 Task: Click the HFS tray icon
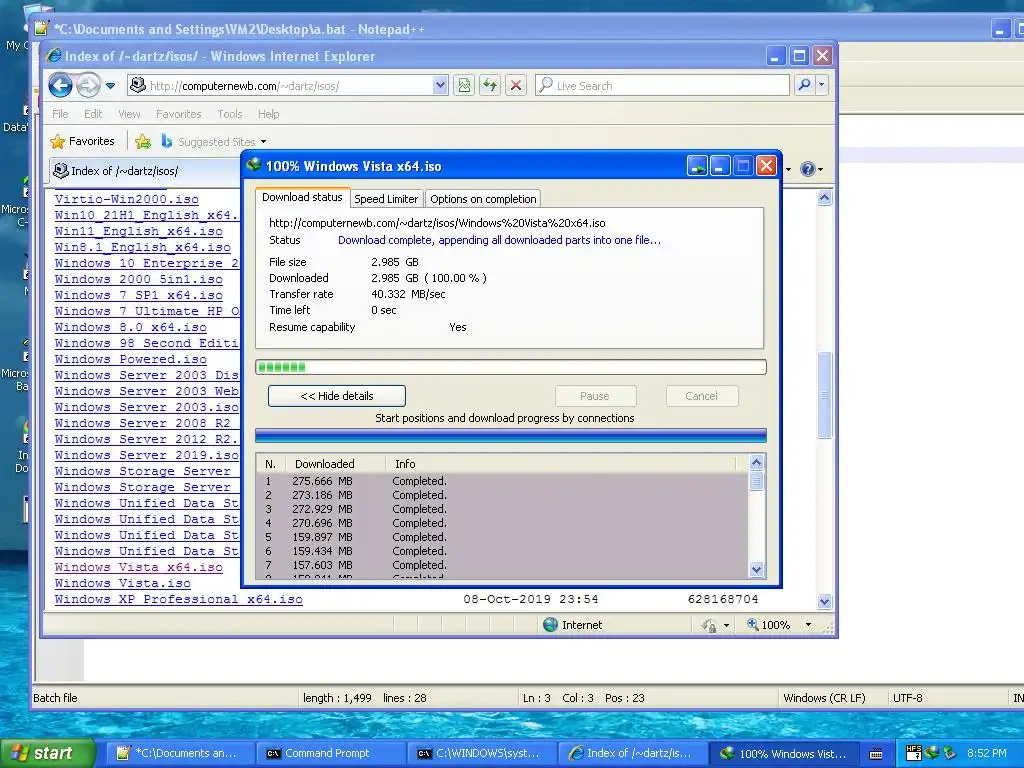914,753
